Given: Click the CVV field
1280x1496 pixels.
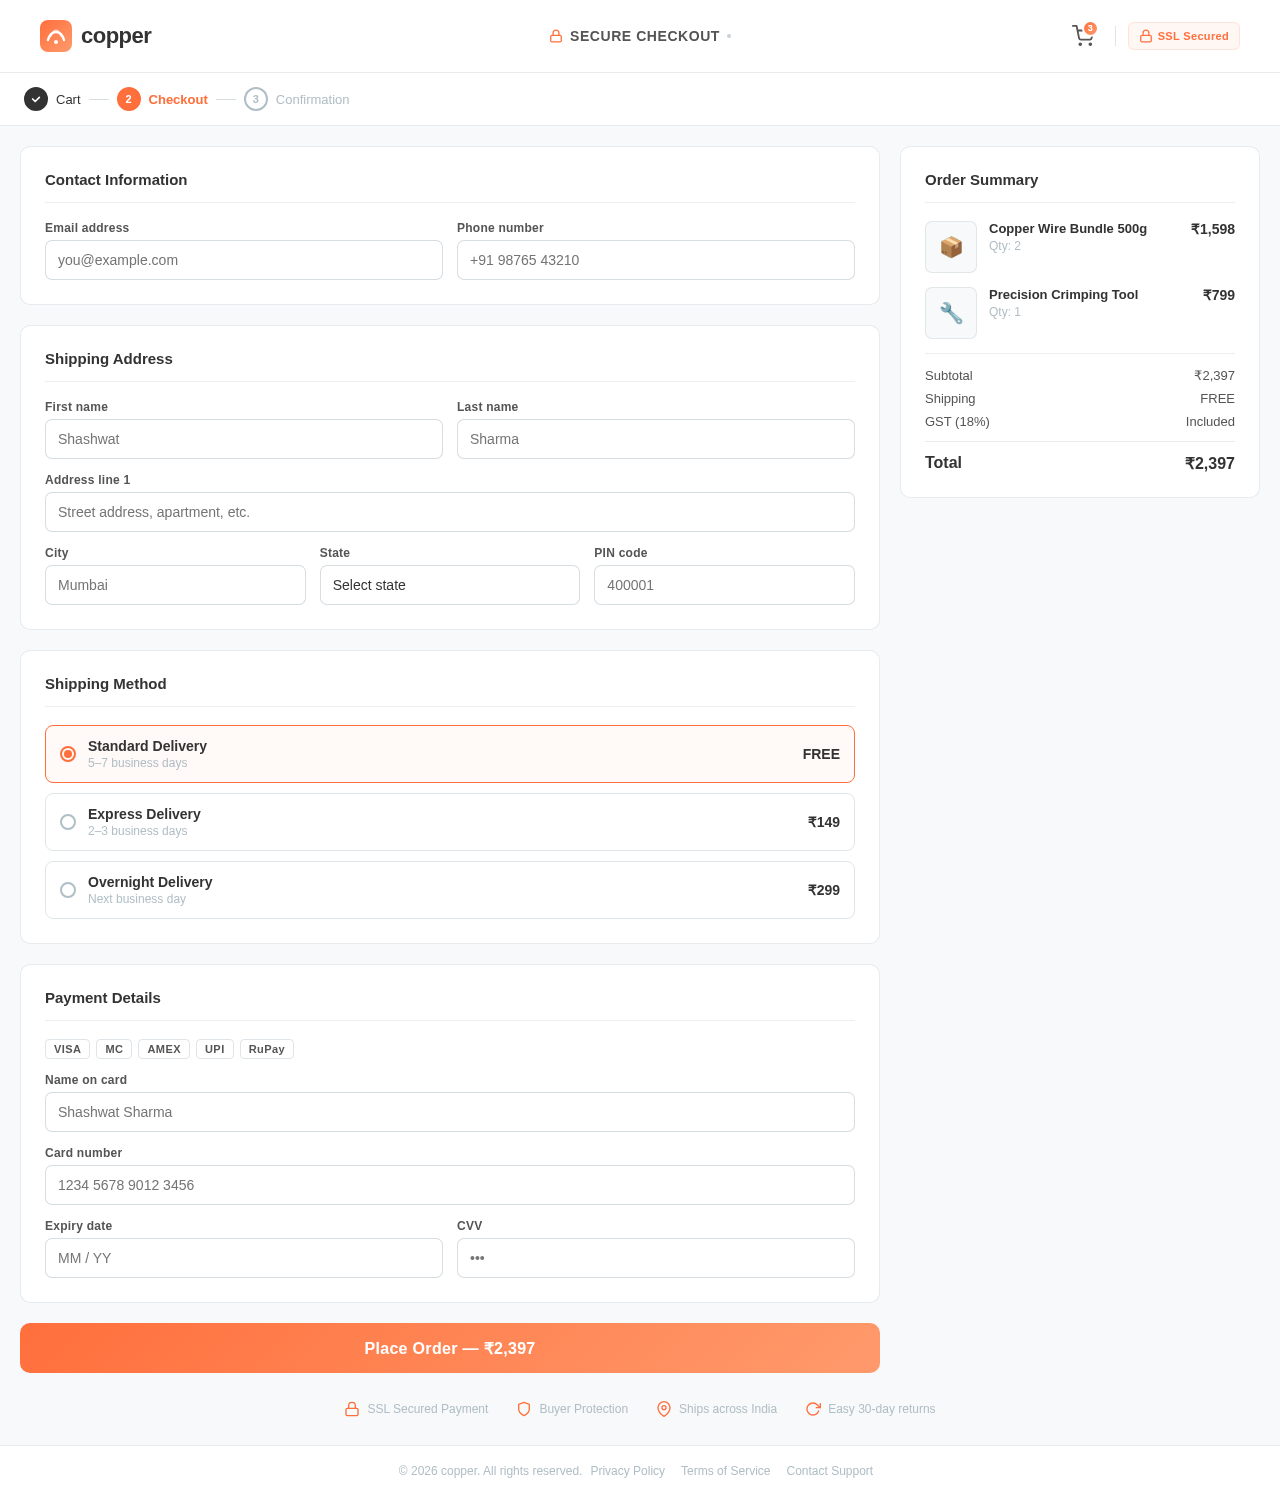Looking at the screenshot, I should click(x=656, y=1258).
